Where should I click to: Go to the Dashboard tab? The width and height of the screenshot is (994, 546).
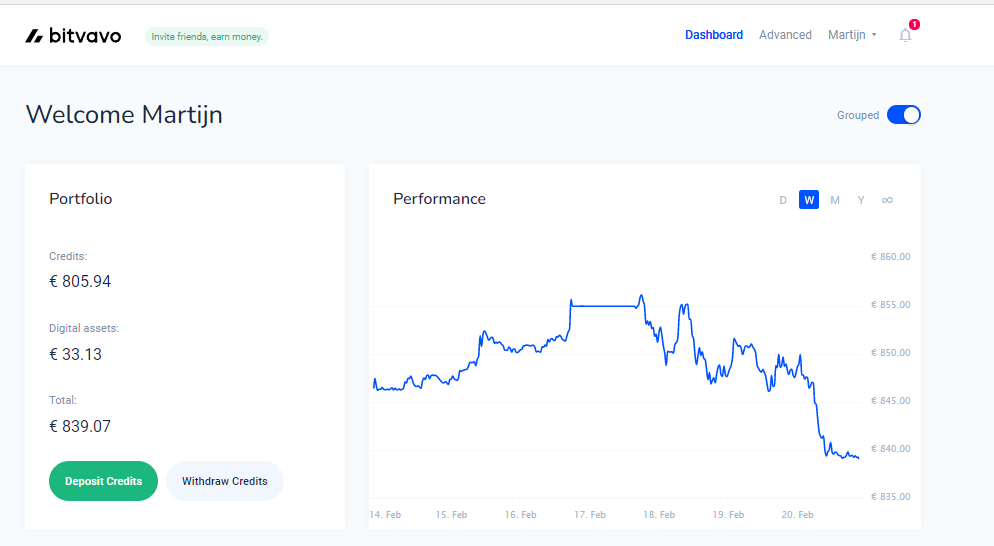(x=714, y=35)
